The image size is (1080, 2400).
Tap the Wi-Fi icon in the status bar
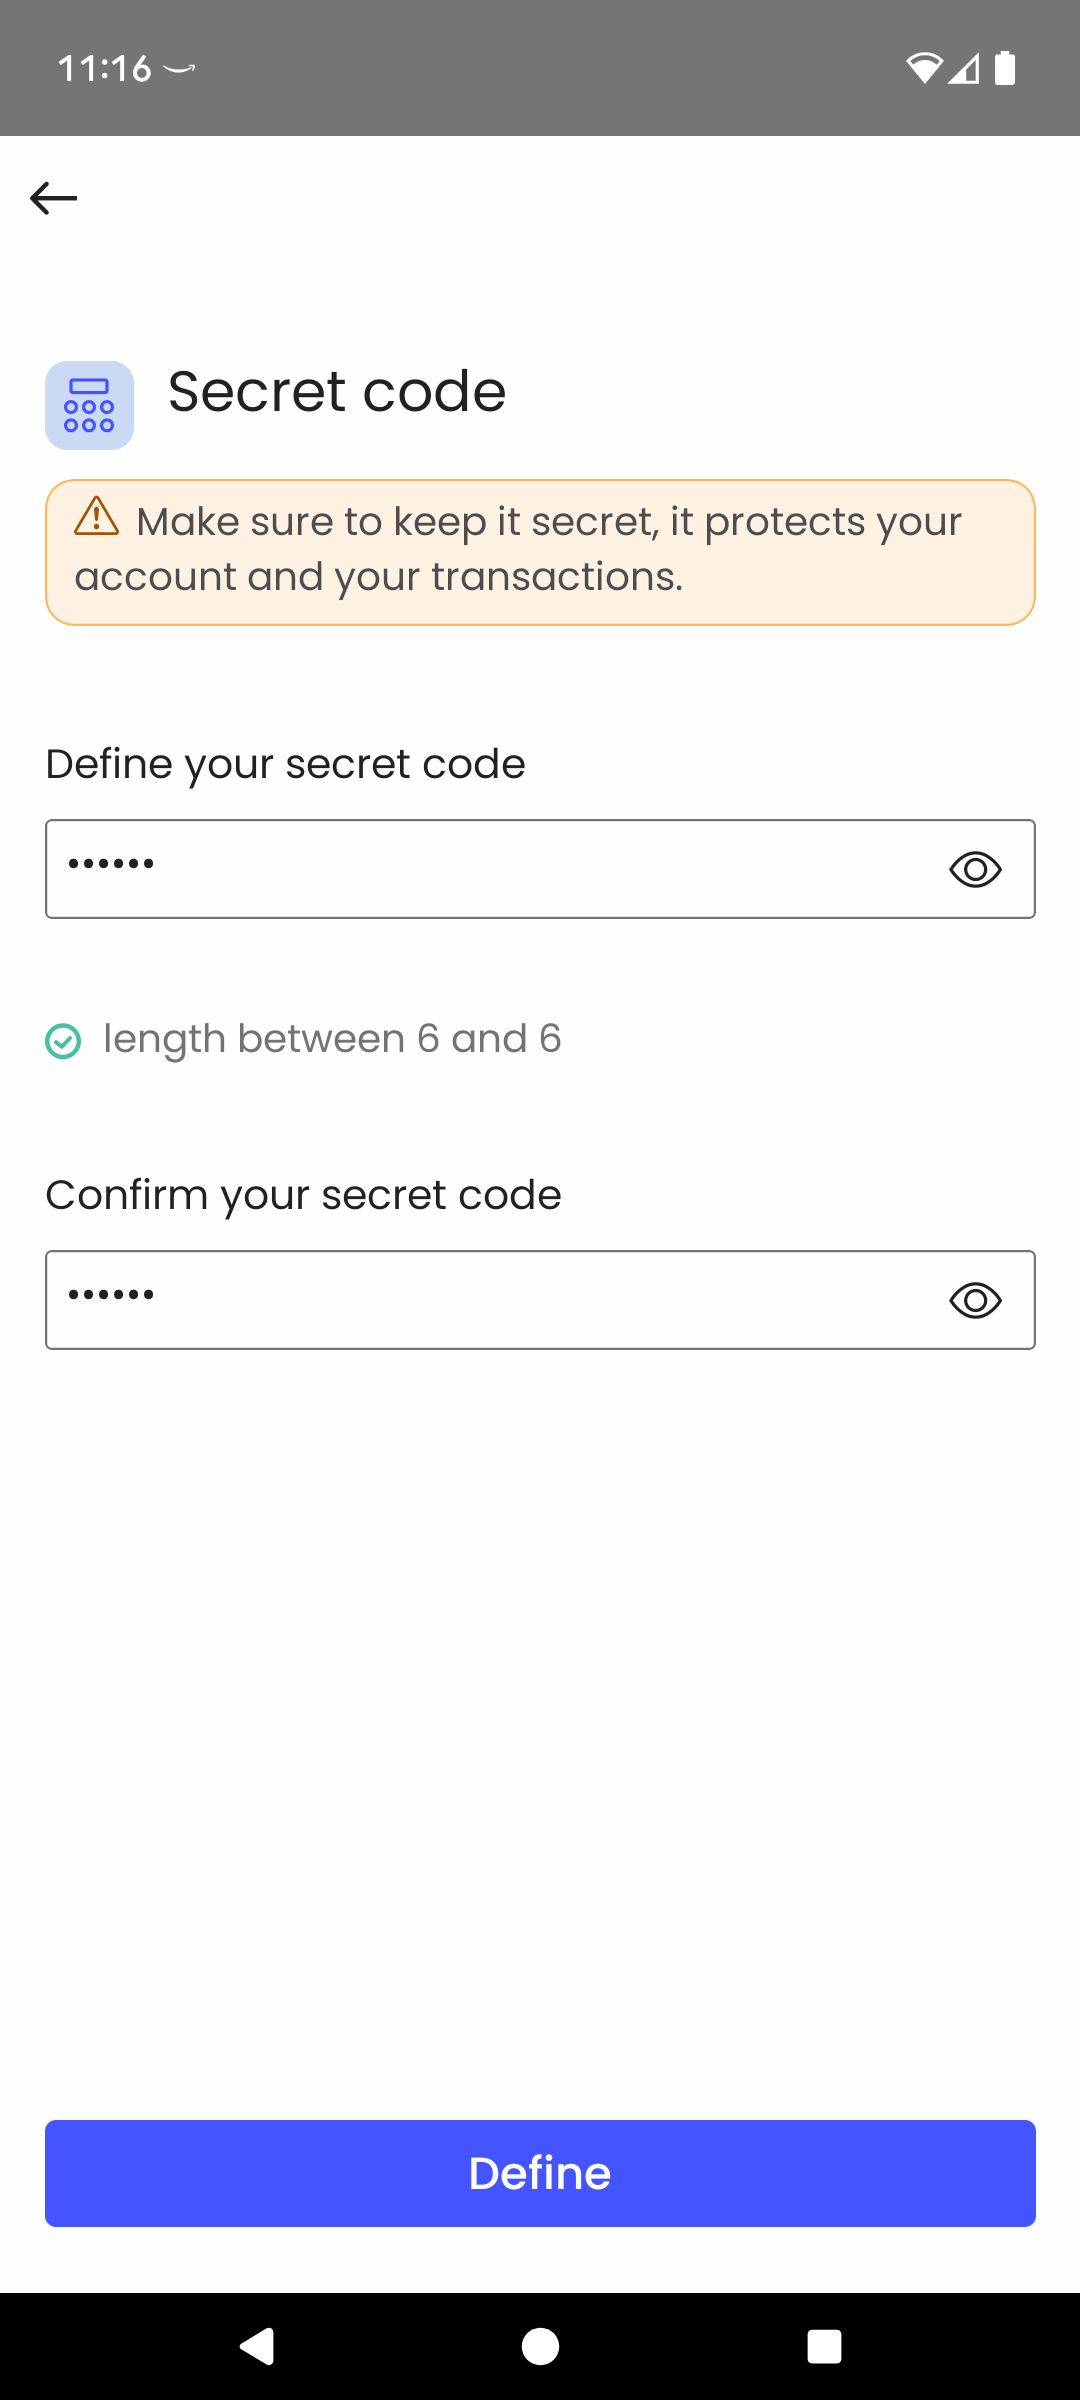926,67
